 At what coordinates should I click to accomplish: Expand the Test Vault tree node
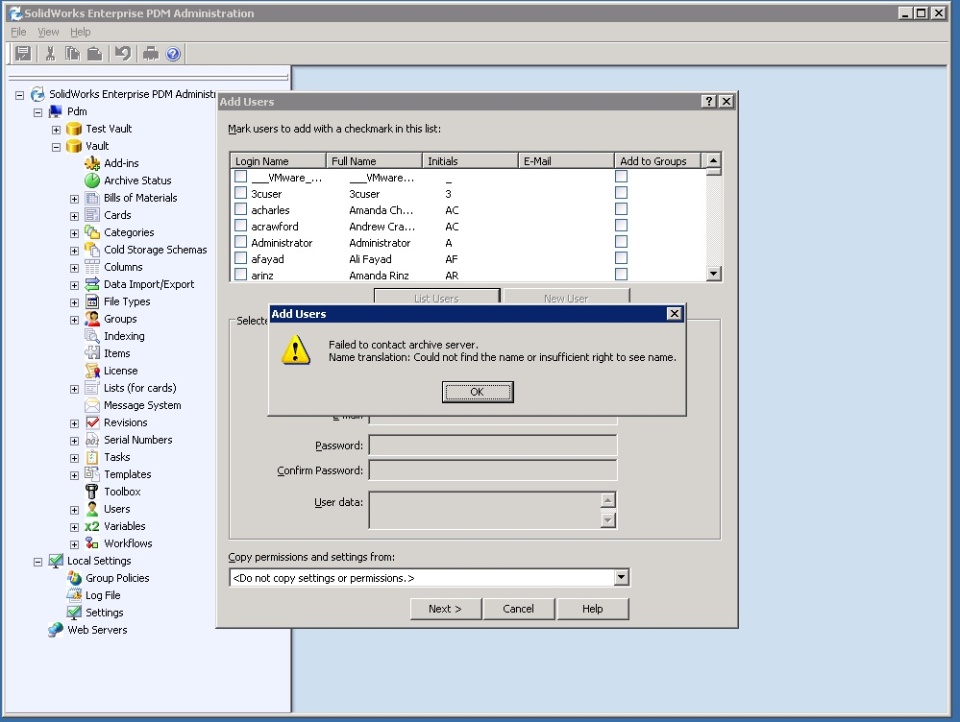pyautogui.click(x=56, y=130)
